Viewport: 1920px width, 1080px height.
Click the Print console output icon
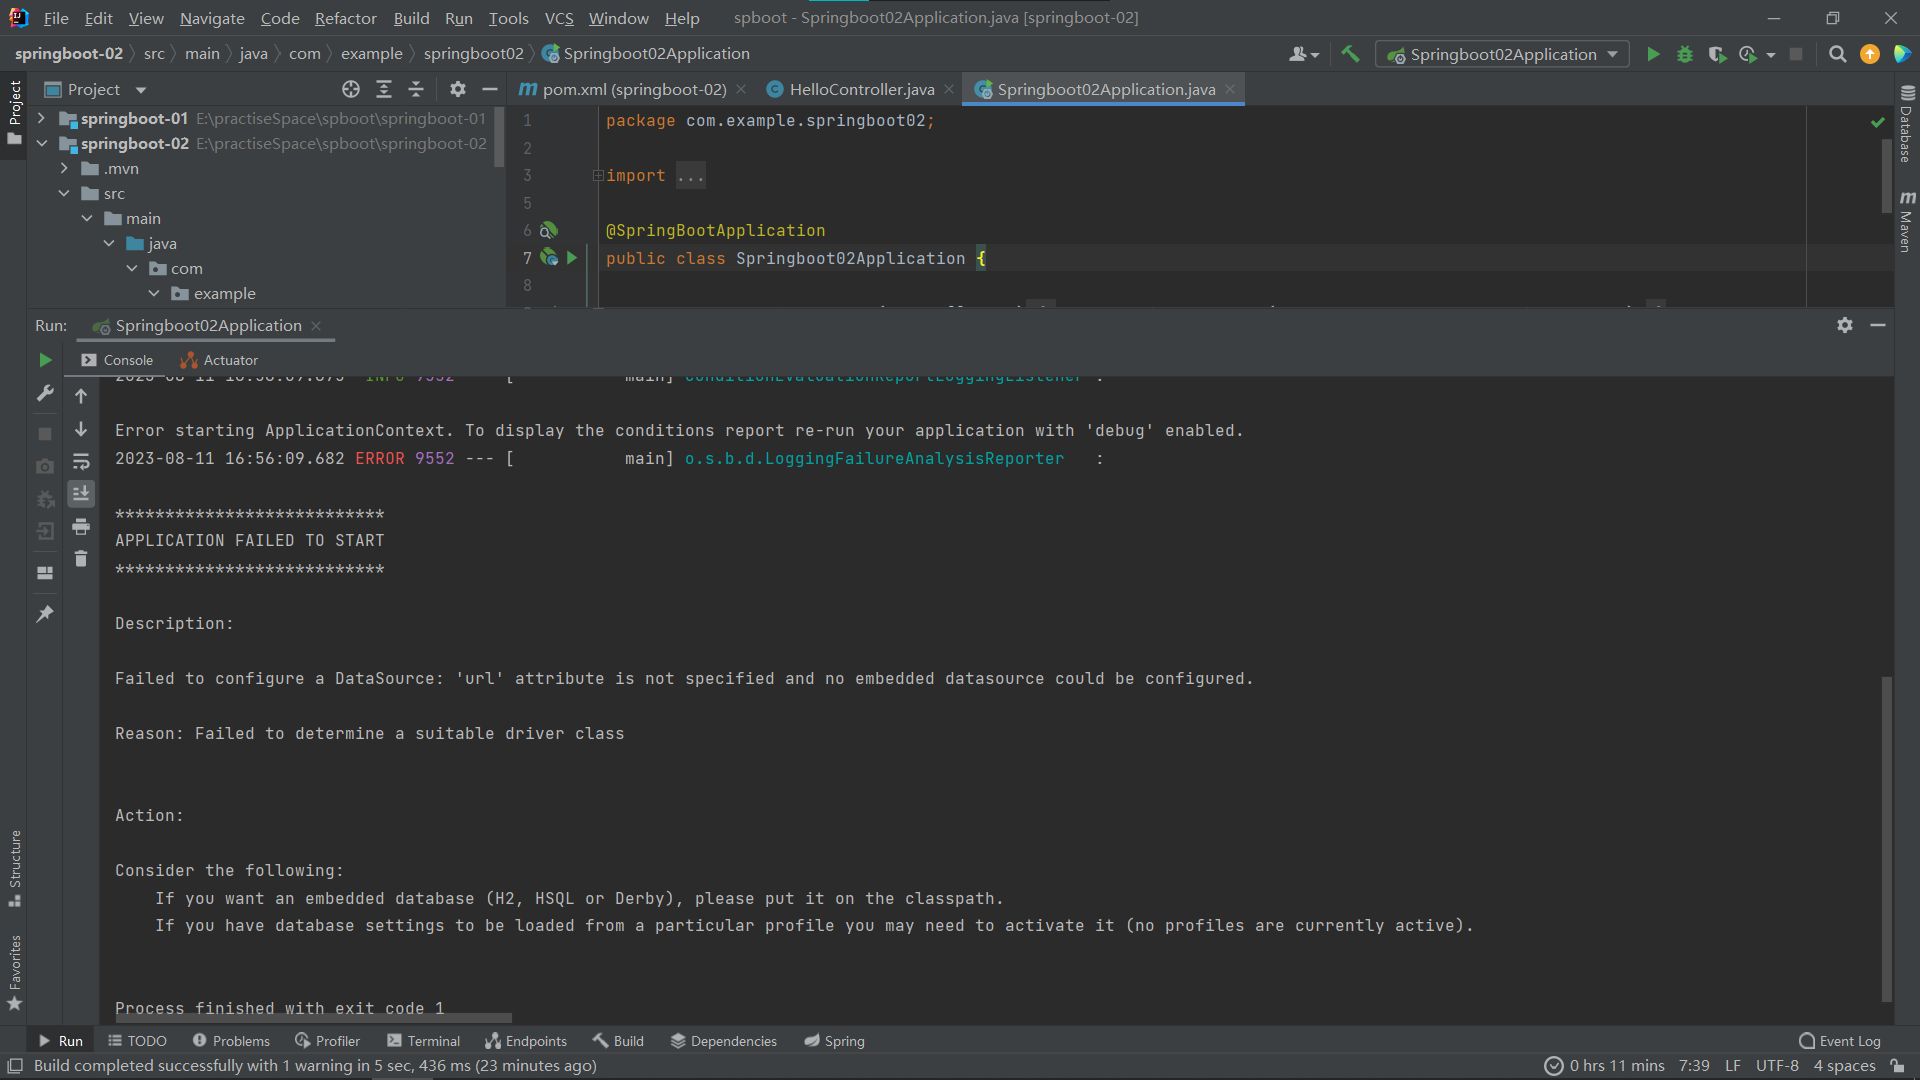pyautogui.click(x=81, y=527)
